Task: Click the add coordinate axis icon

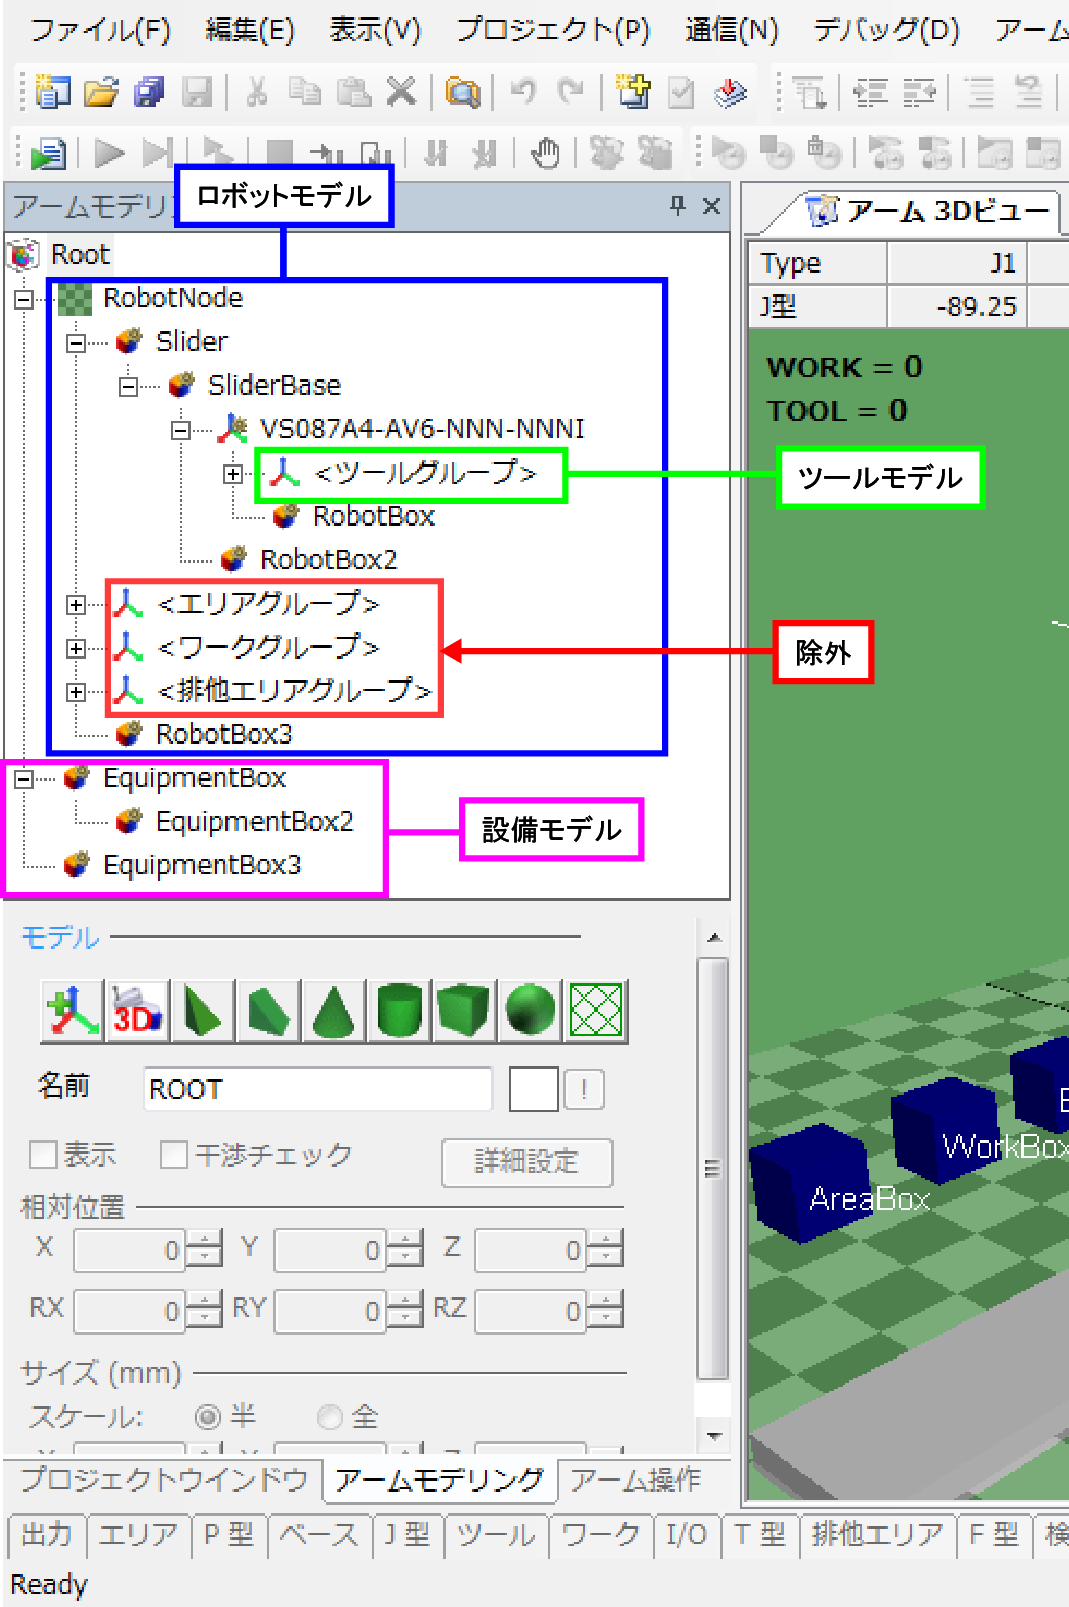Action: 72,1010
